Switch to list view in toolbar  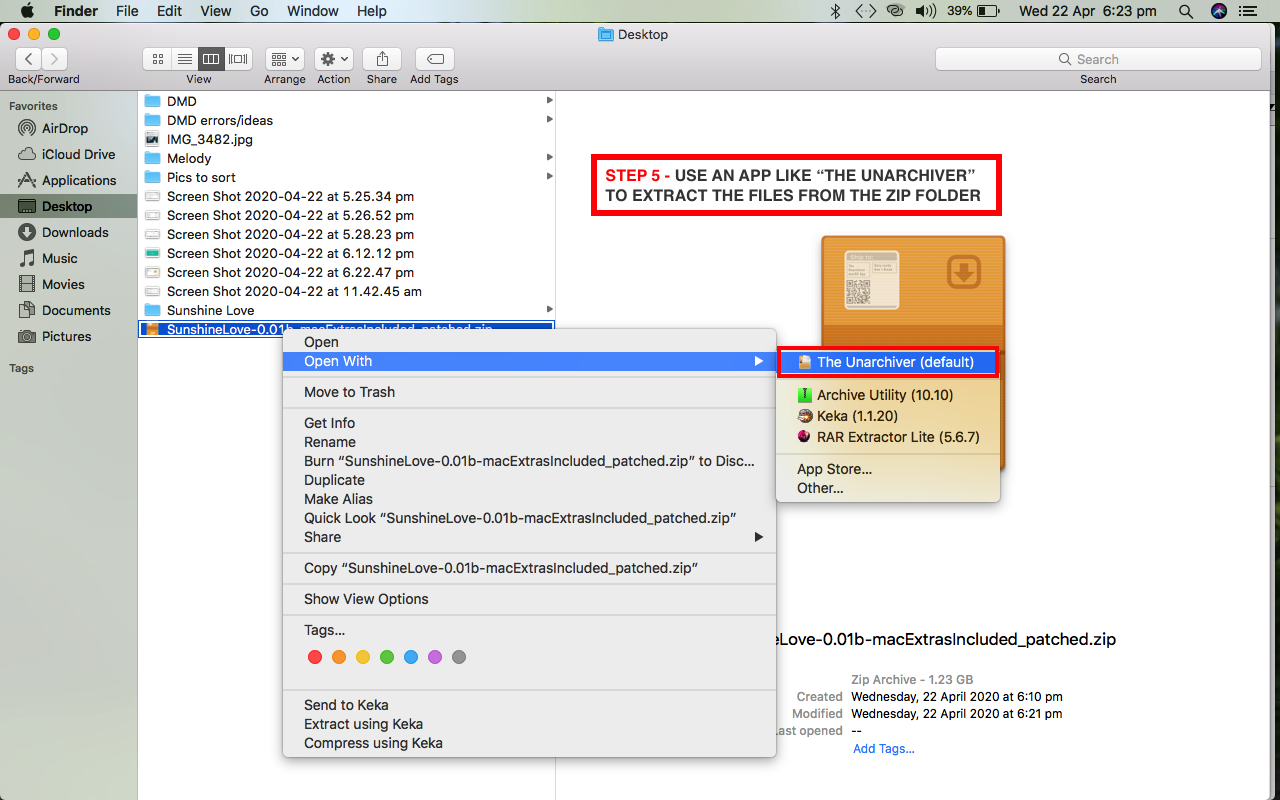tap(184, 59)
